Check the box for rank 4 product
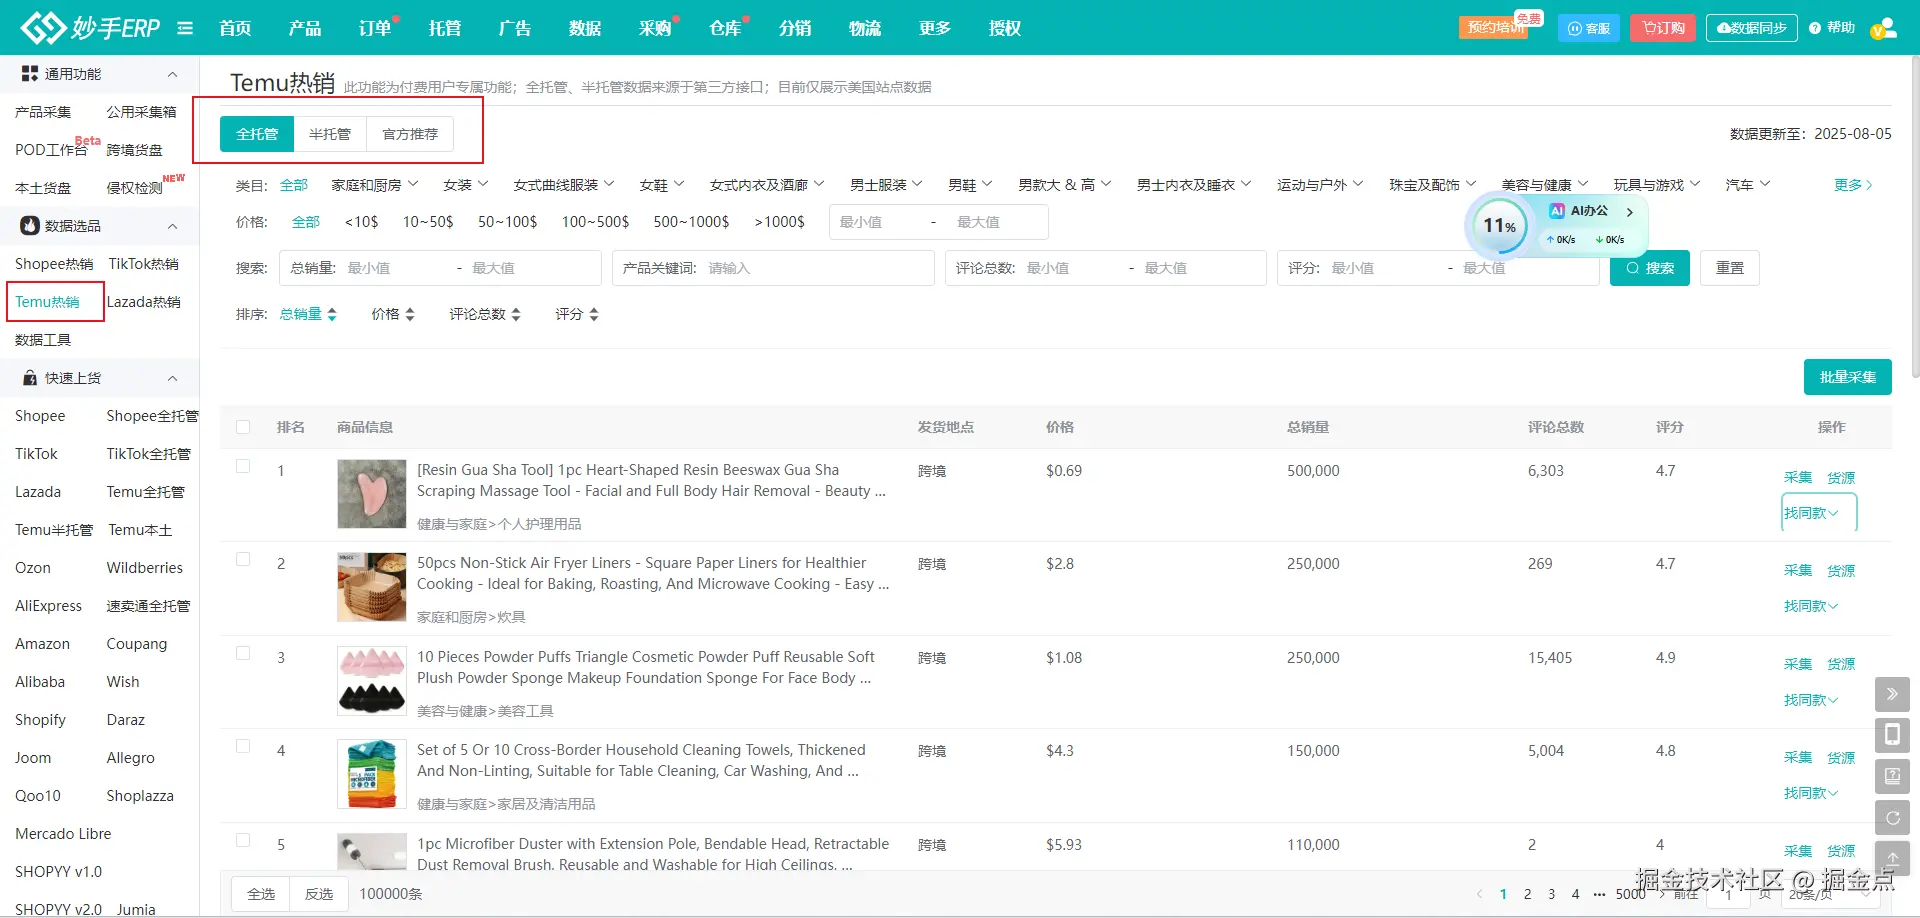 click(243, 746)
